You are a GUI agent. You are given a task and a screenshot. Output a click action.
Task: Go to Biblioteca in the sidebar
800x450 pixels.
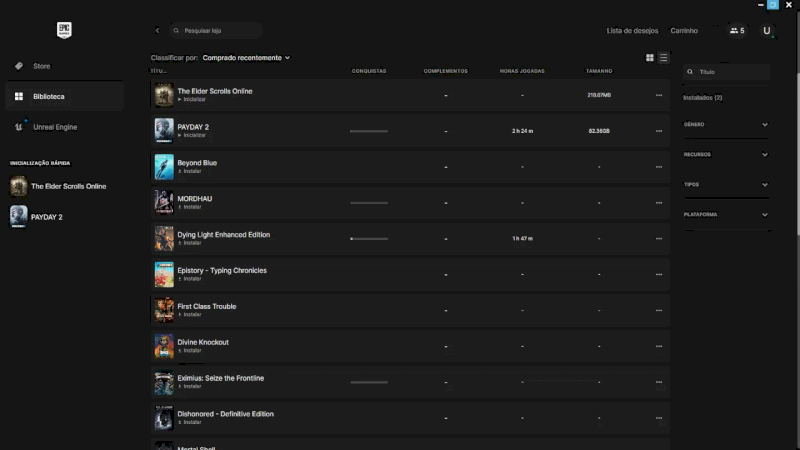[48, 96]
